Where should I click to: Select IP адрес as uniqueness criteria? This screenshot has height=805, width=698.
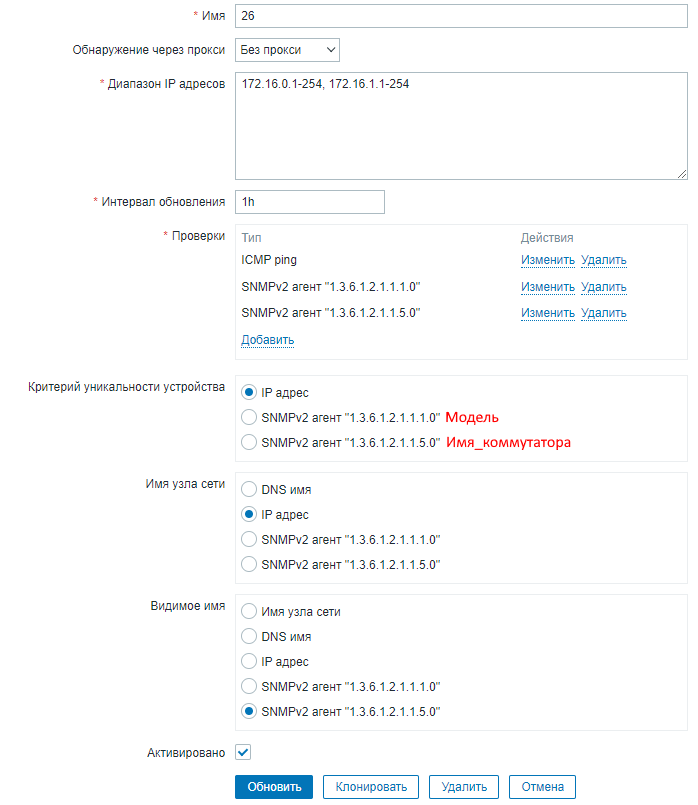(x=250, y=393)
